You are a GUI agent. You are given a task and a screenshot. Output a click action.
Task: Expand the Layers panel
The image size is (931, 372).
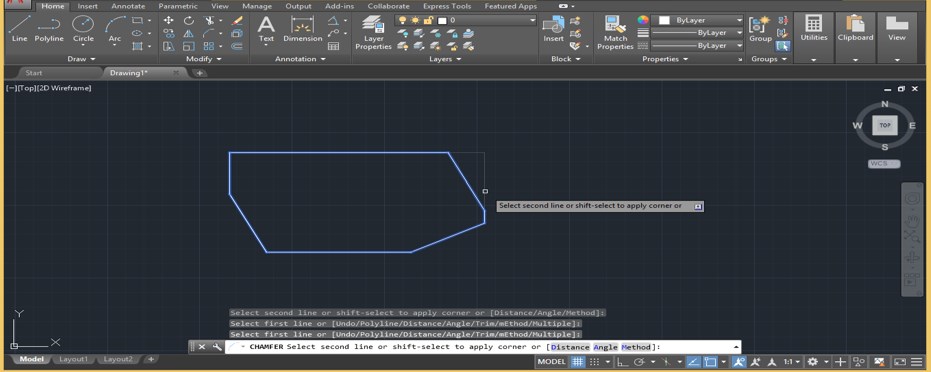(x=445, y=59)
